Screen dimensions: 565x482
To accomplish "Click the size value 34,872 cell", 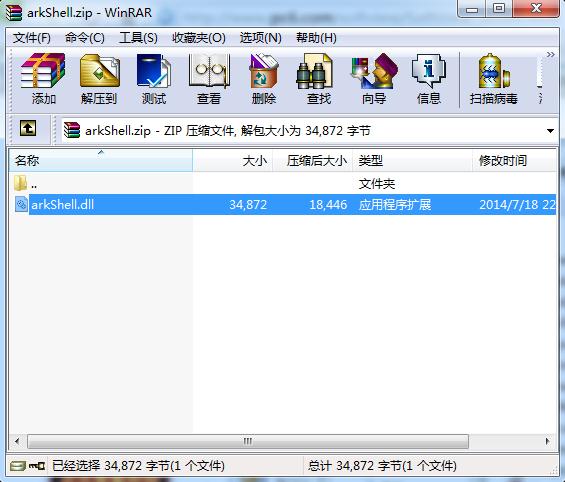I will 248,205.
